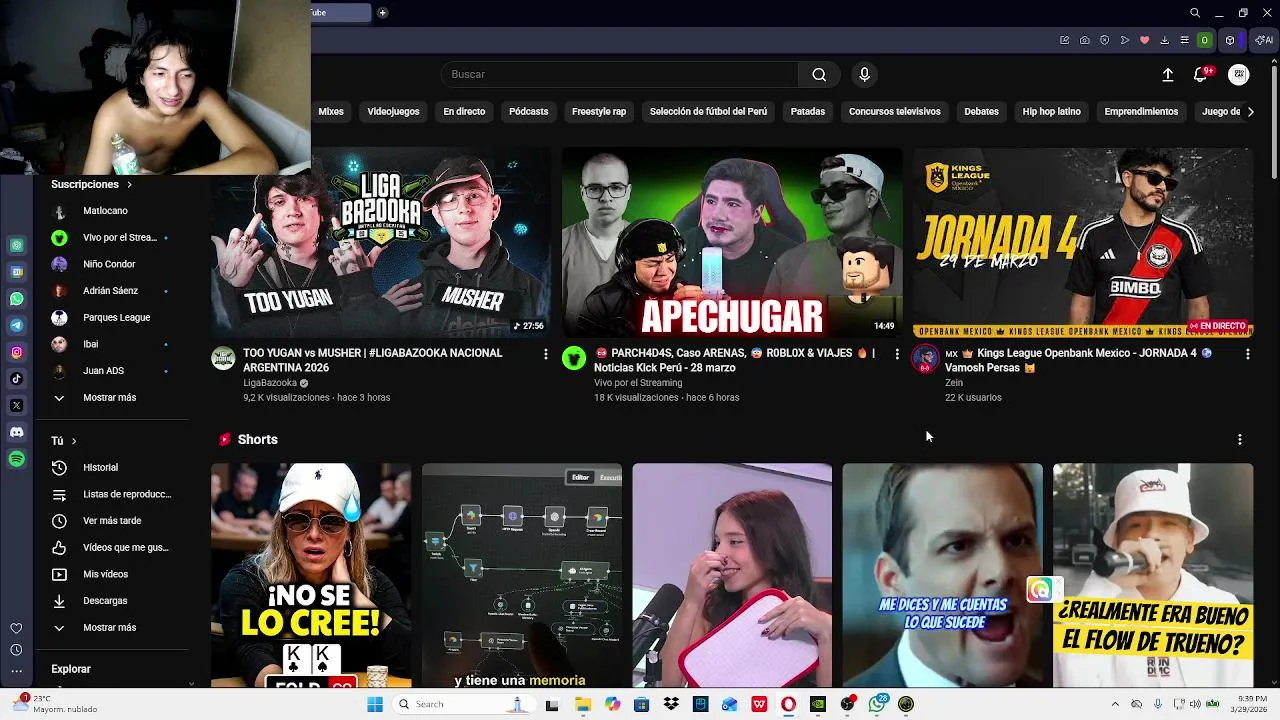
Task: Open a new browser tab
Action: 382,12
